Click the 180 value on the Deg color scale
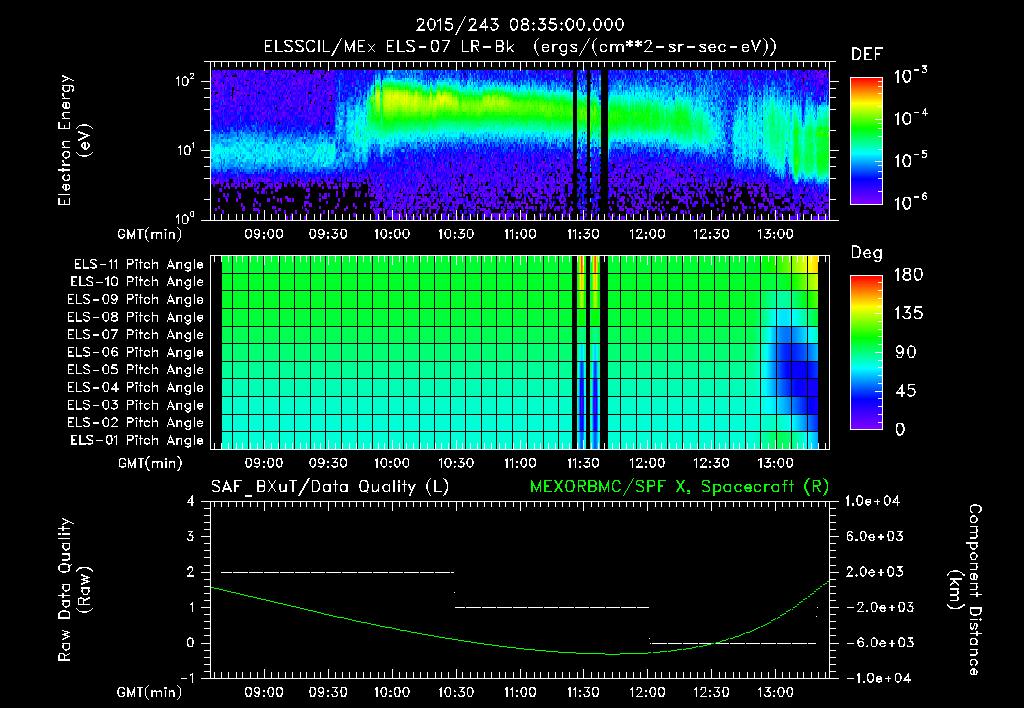 pos(908,275)
